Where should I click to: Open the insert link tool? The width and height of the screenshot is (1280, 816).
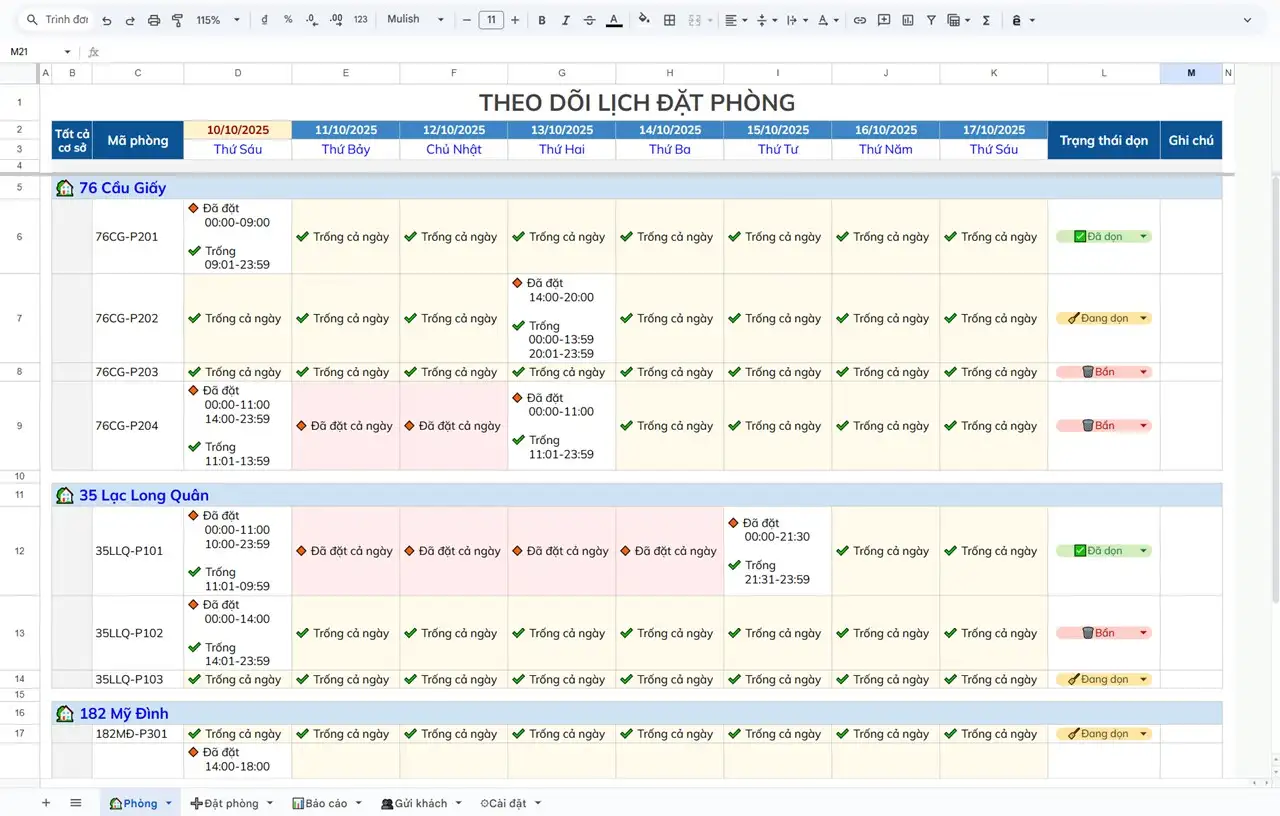coord(859,20)
